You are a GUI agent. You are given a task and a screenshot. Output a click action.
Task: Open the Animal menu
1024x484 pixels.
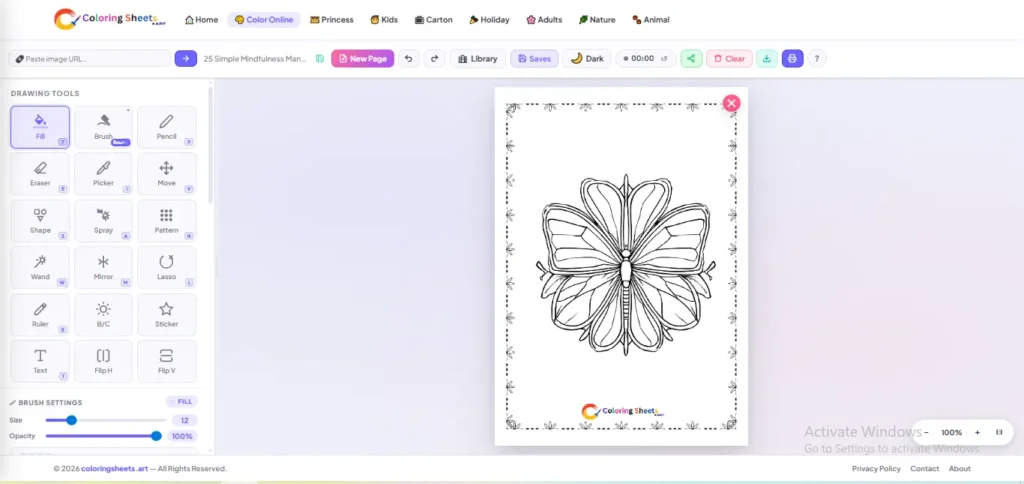point(651,20)
